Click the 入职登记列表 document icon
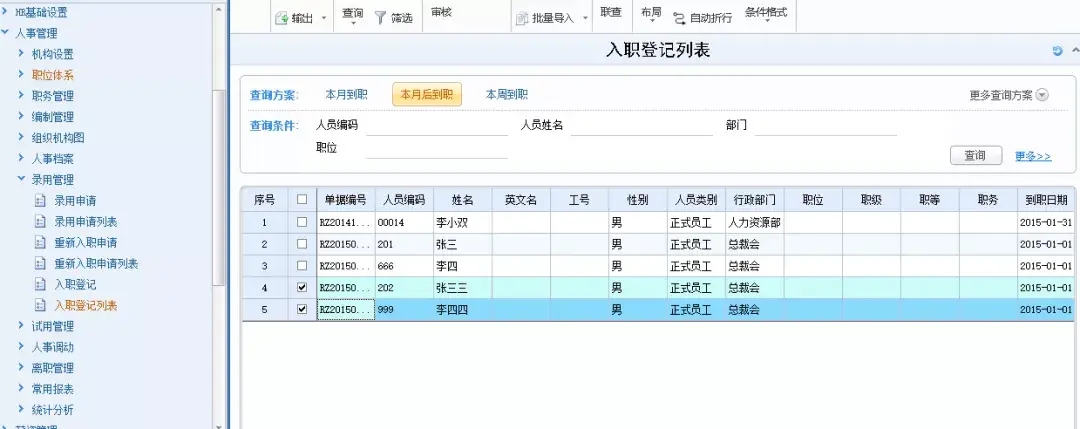The image size is (1080, 429). 40,305
